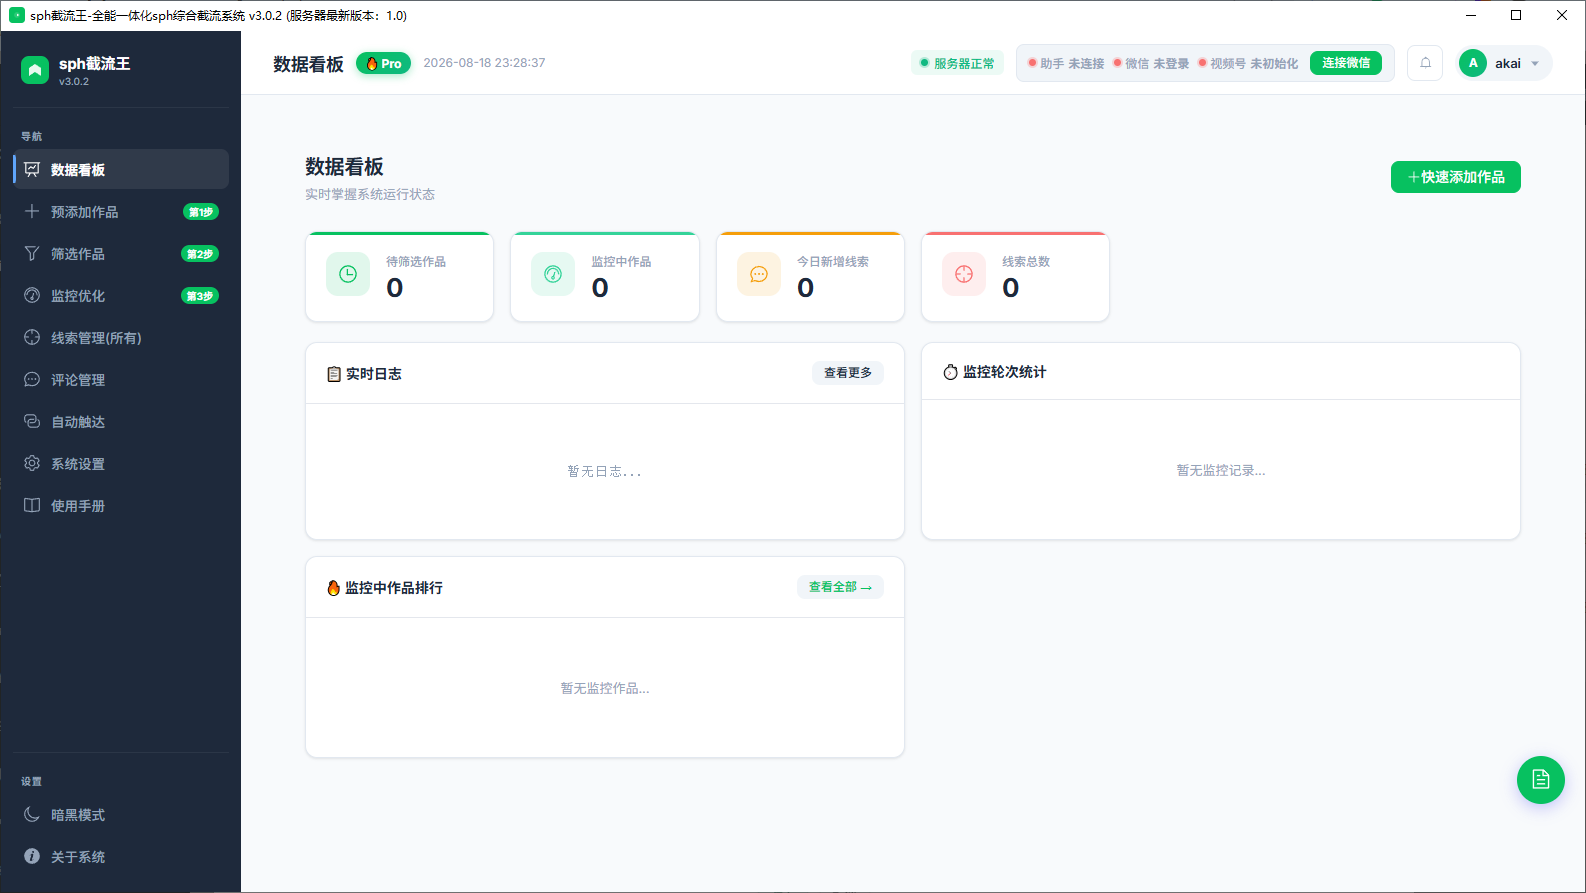This screenshot has width=1586, height=893.
Task: Click the gauge icon beside 监控优化
Action: tap(32, 295)
